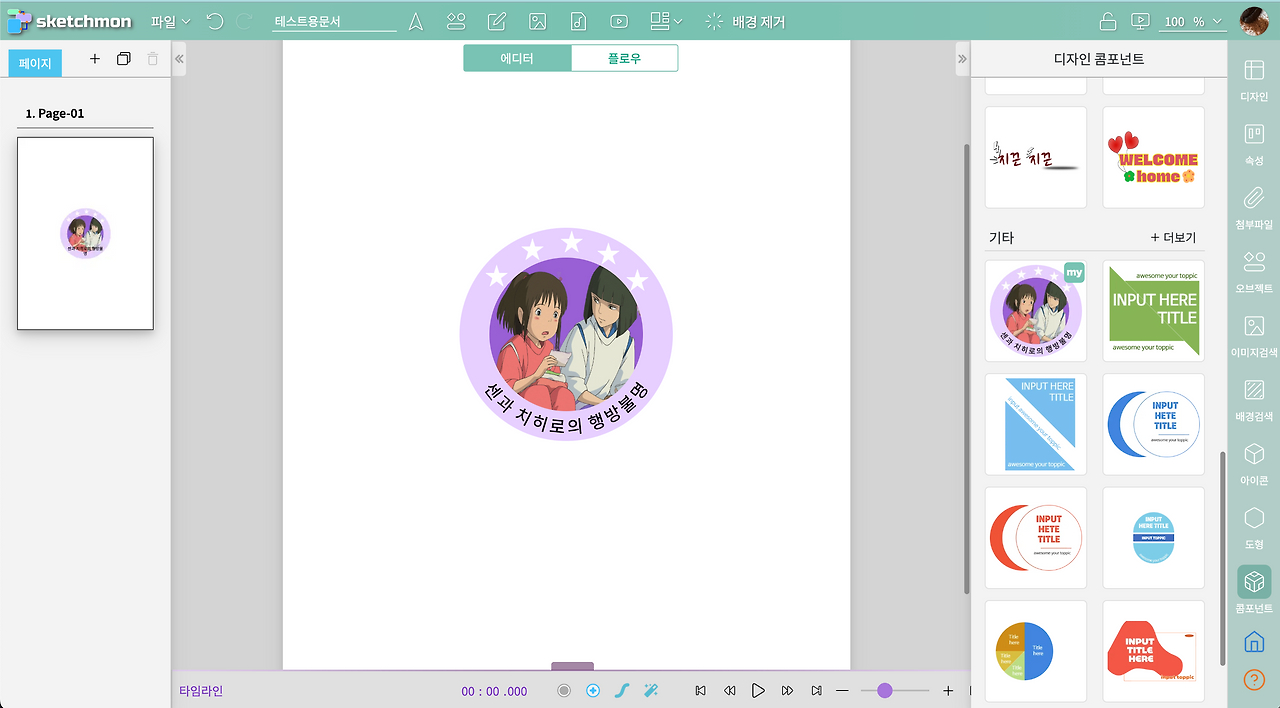
Task: Add a keyframe in timeline
Action: [593, 691]
